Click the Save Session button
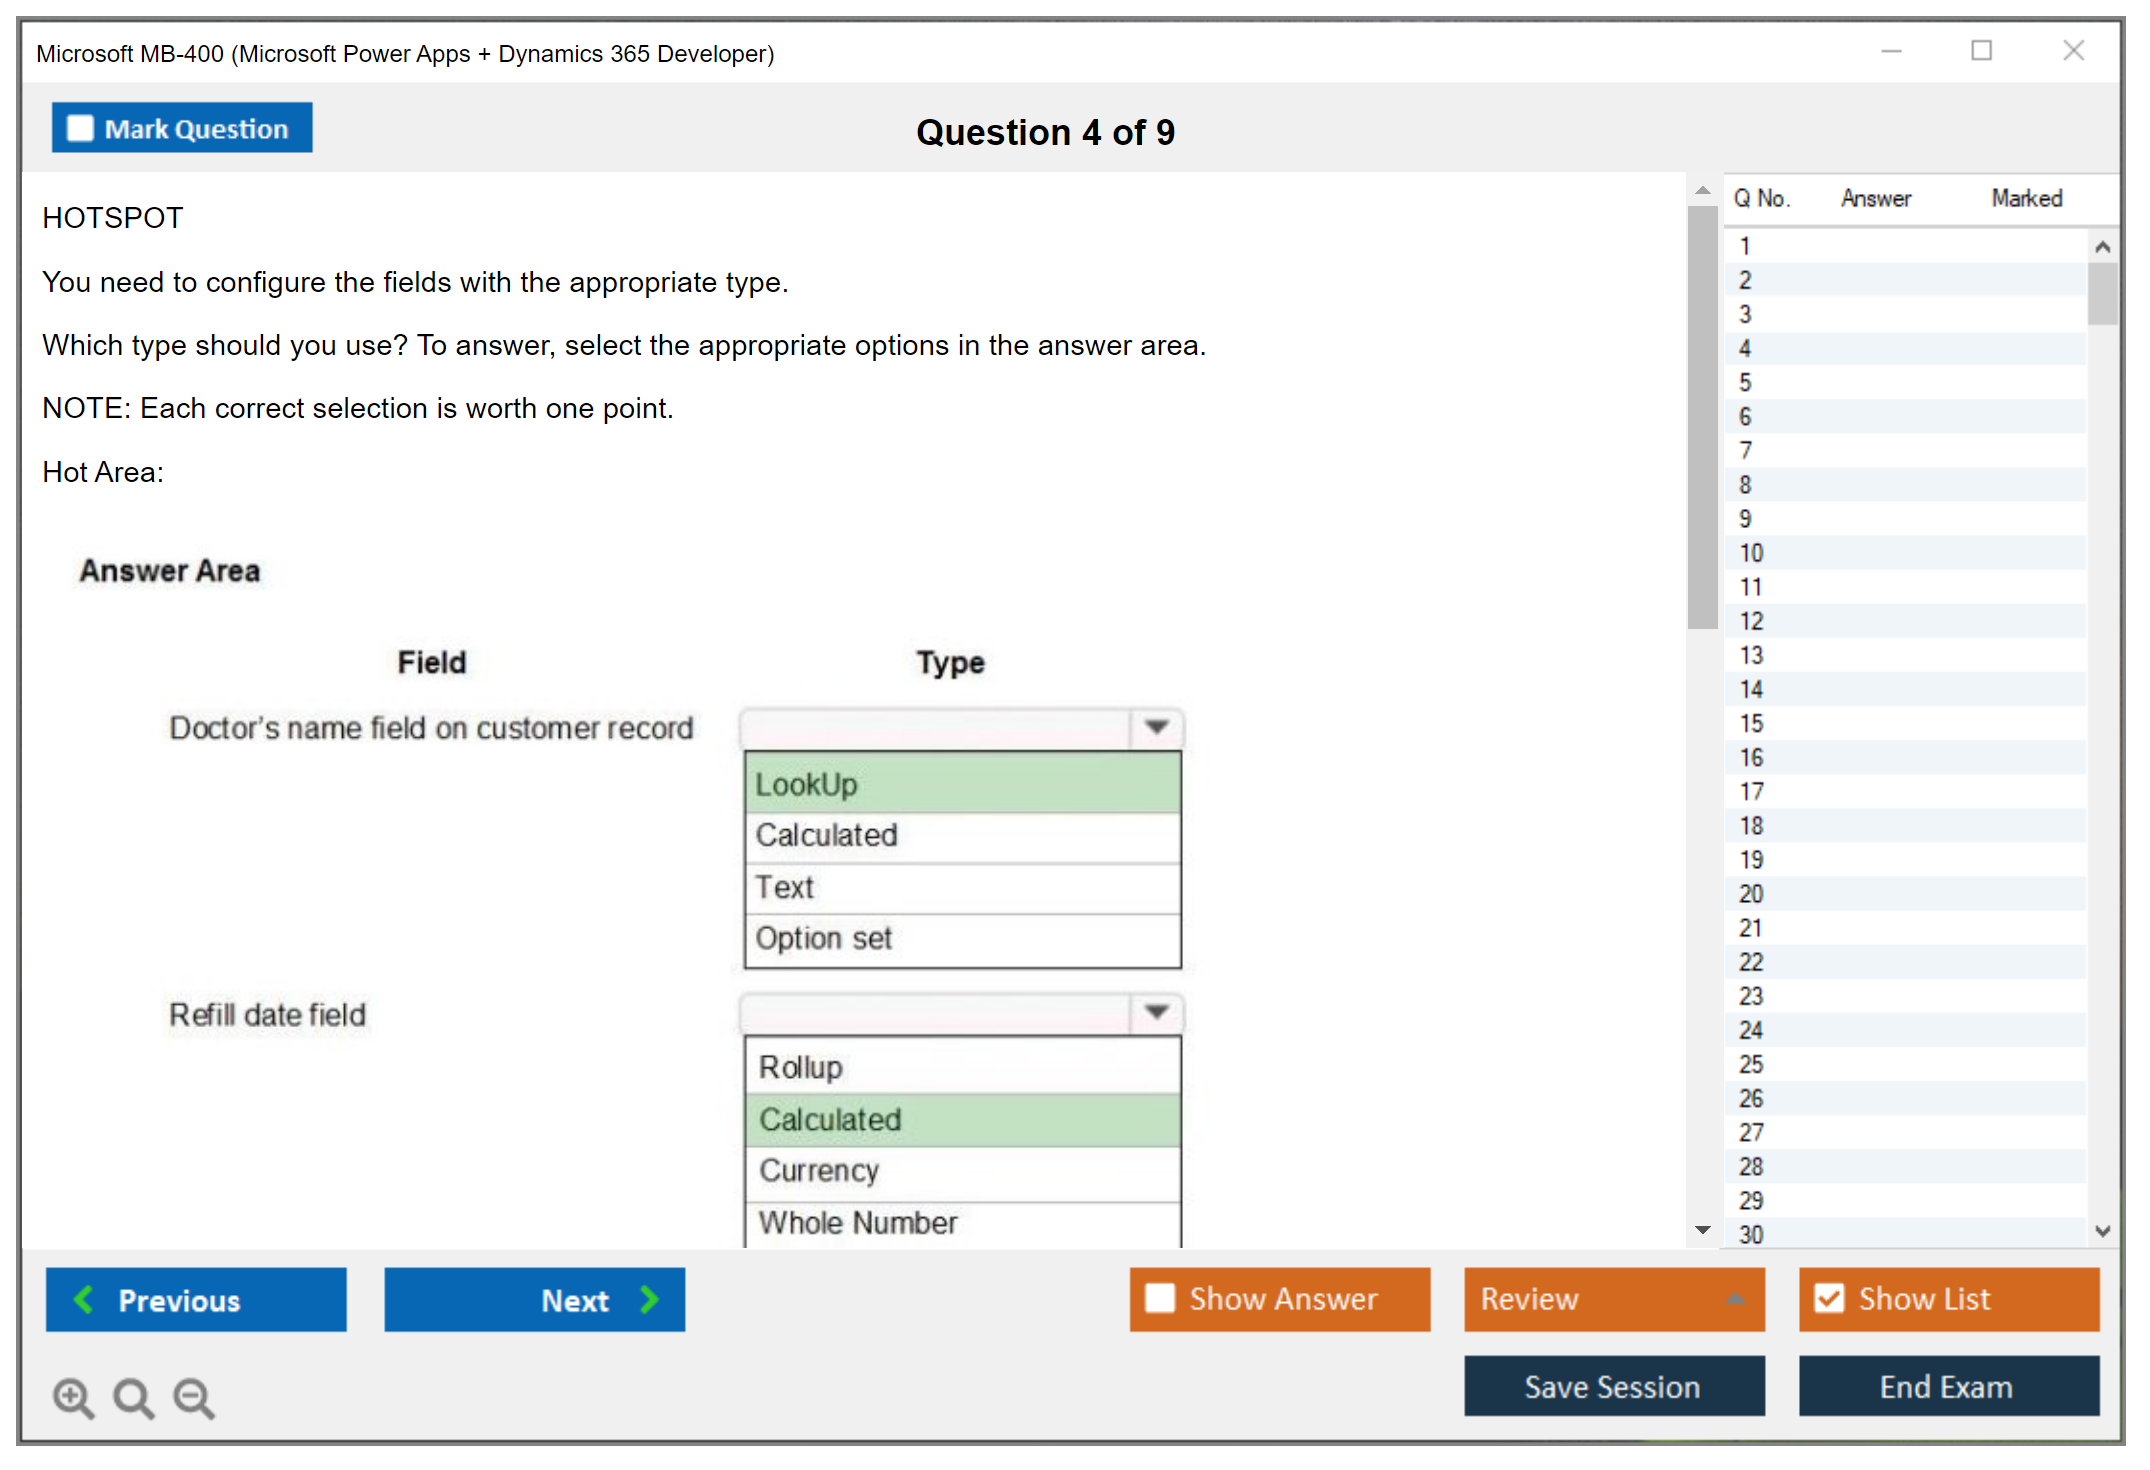Screen dimensions: 2150x1470 [1613, 1386]
